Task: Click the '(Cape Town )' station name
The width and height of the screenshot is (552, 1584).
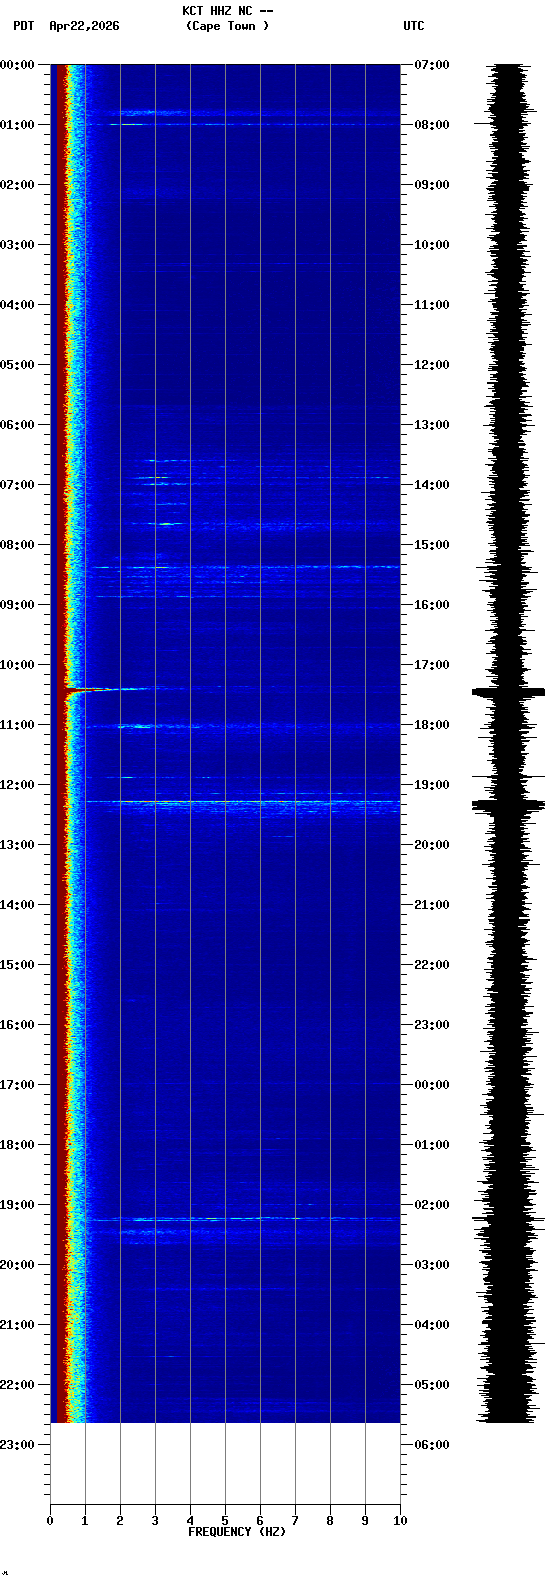Action: coord(227,26)
